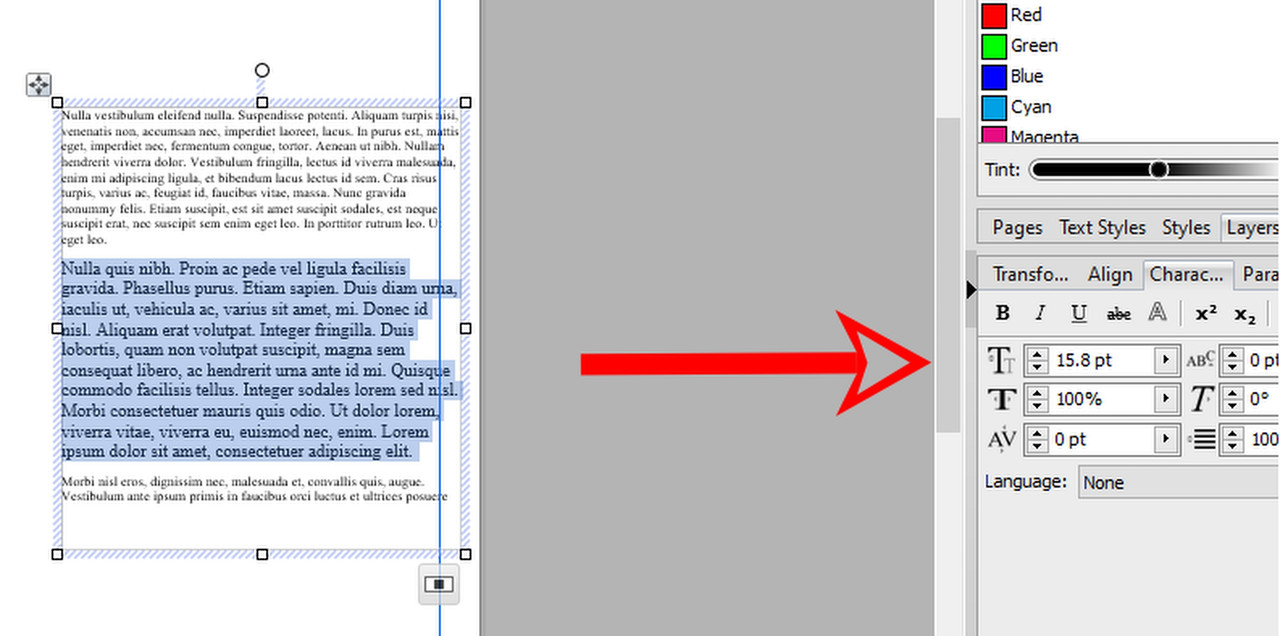Screen dimensions: 1280x636
Task: Pick the Blue color swatch
Action: [993, 77]
